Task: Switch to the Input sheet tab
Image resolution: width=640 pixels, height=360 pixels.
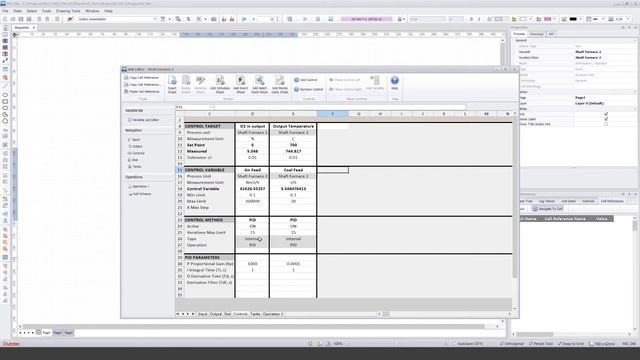Action: (x=202, y=314)
